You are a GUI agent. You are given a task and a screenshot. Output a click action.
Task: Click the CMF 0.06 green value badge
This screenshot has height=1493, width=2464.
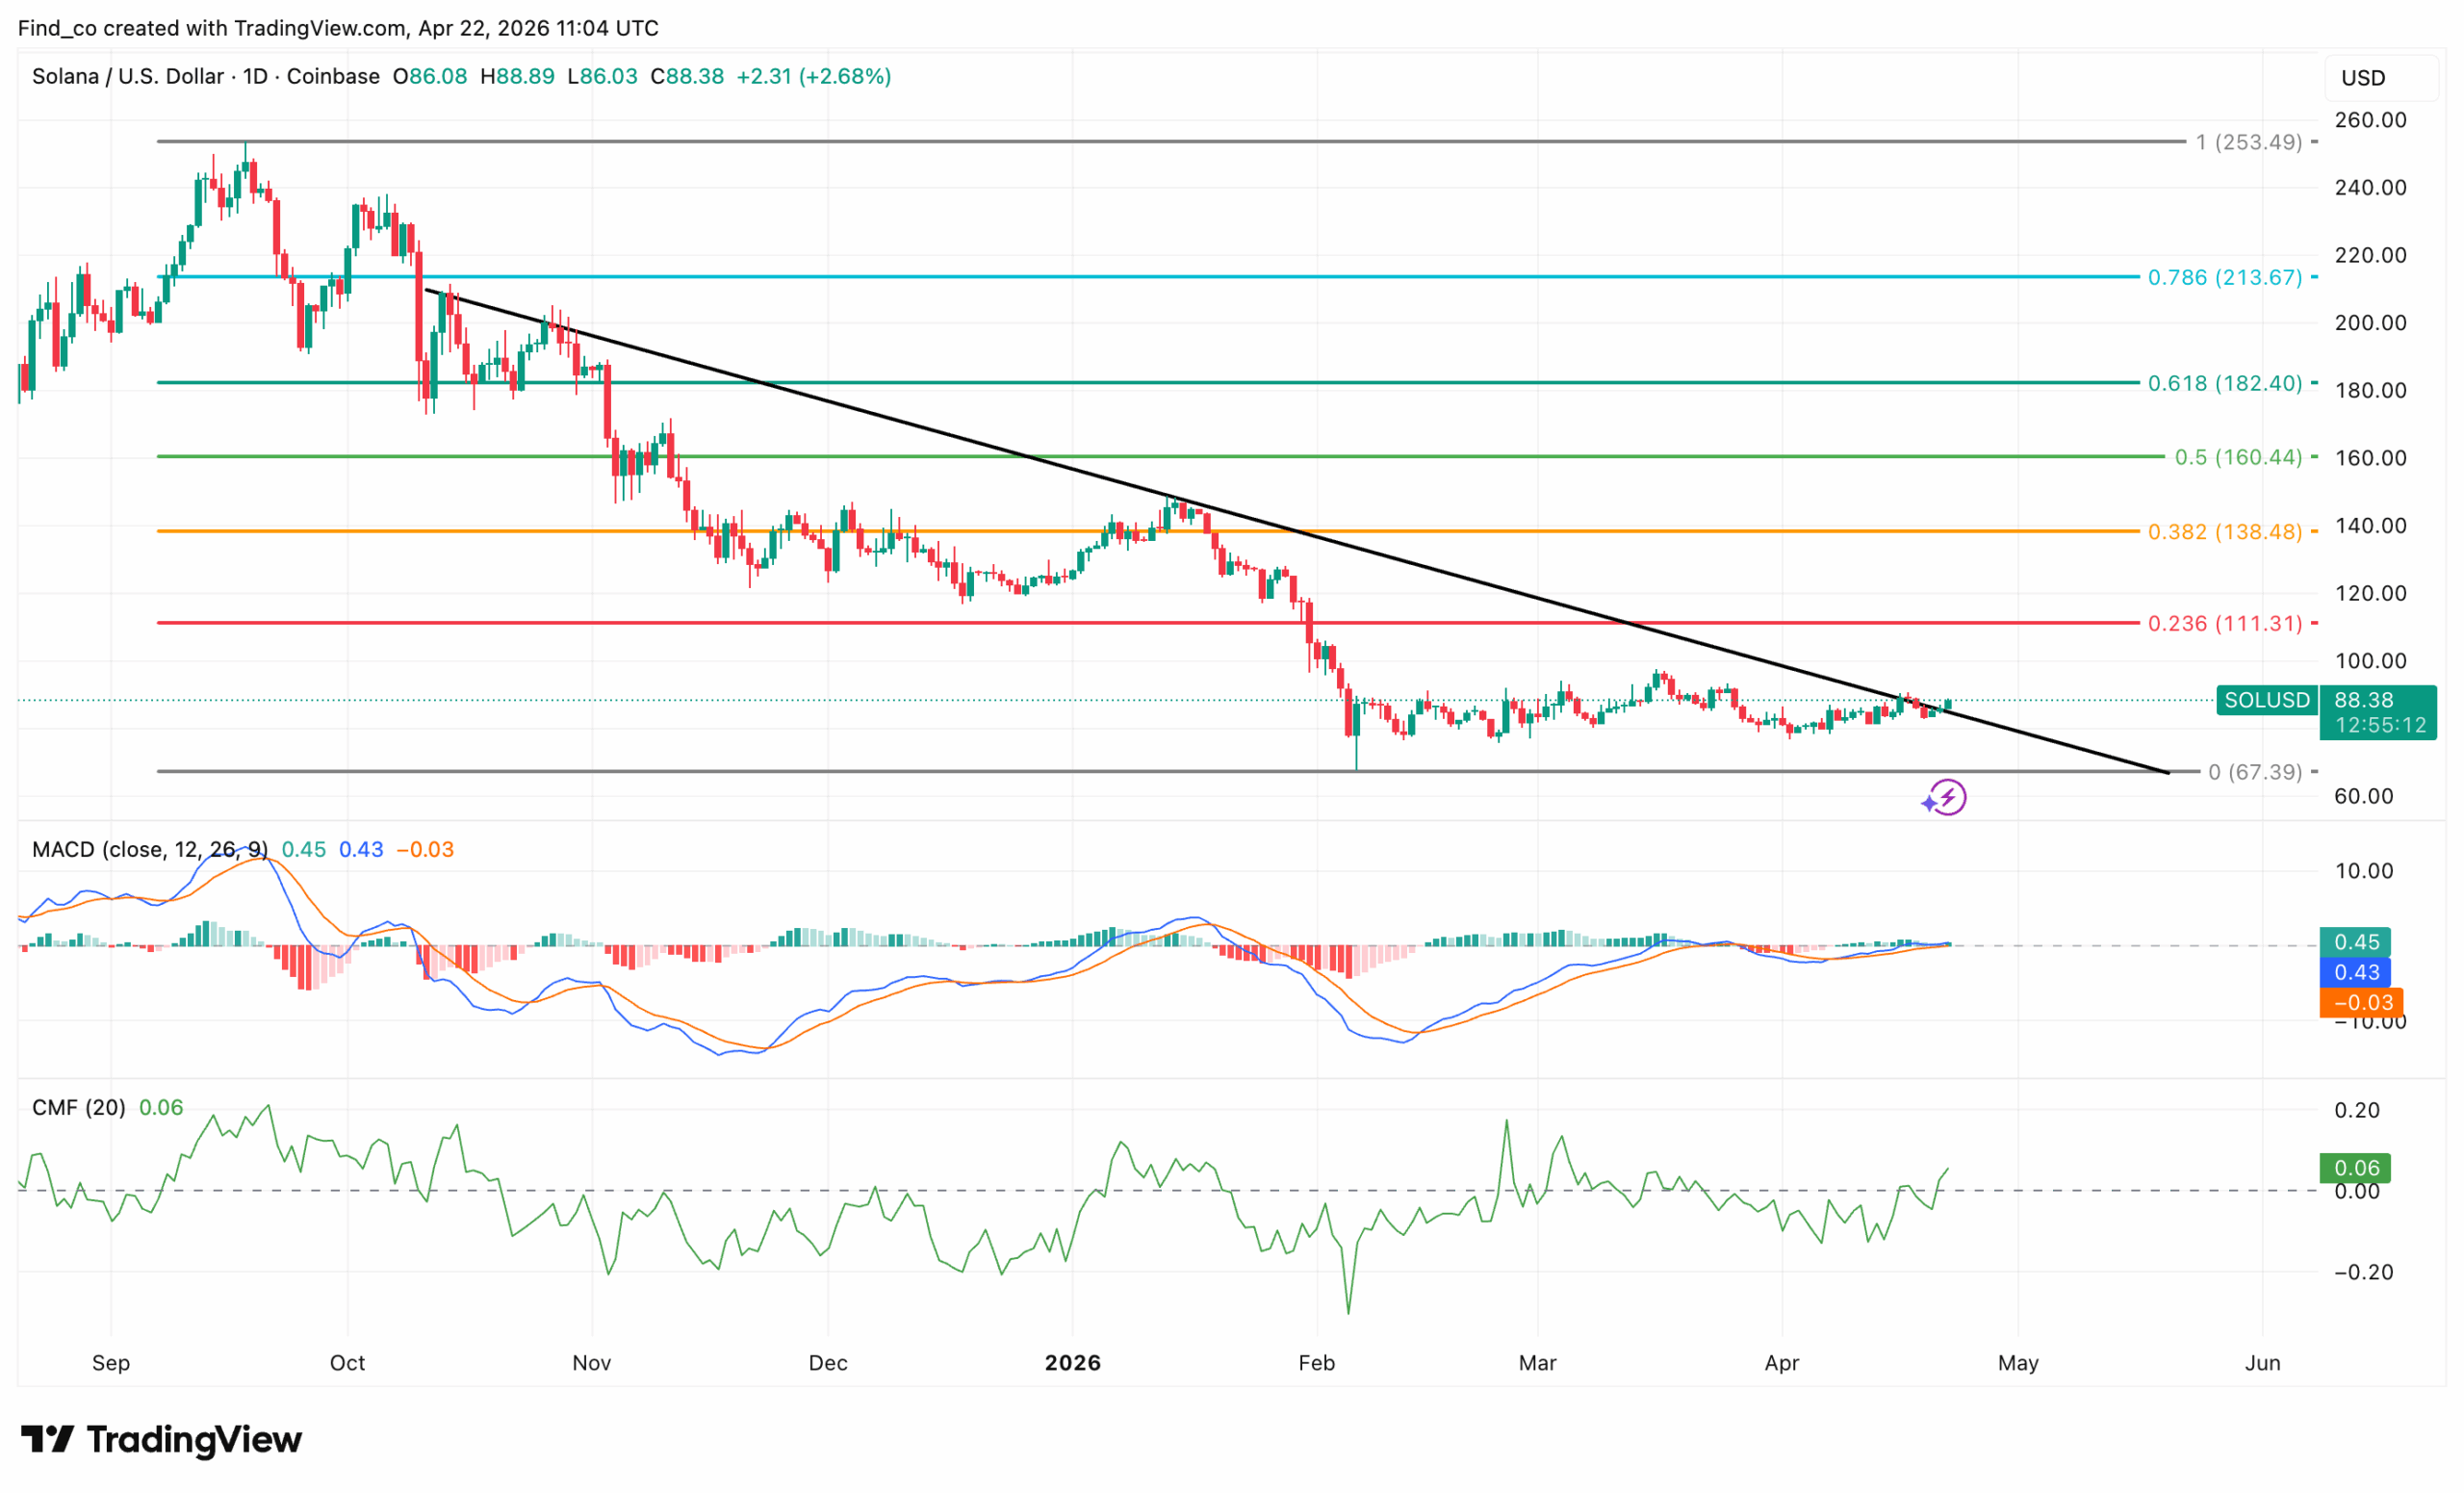click(2356, 1168)
